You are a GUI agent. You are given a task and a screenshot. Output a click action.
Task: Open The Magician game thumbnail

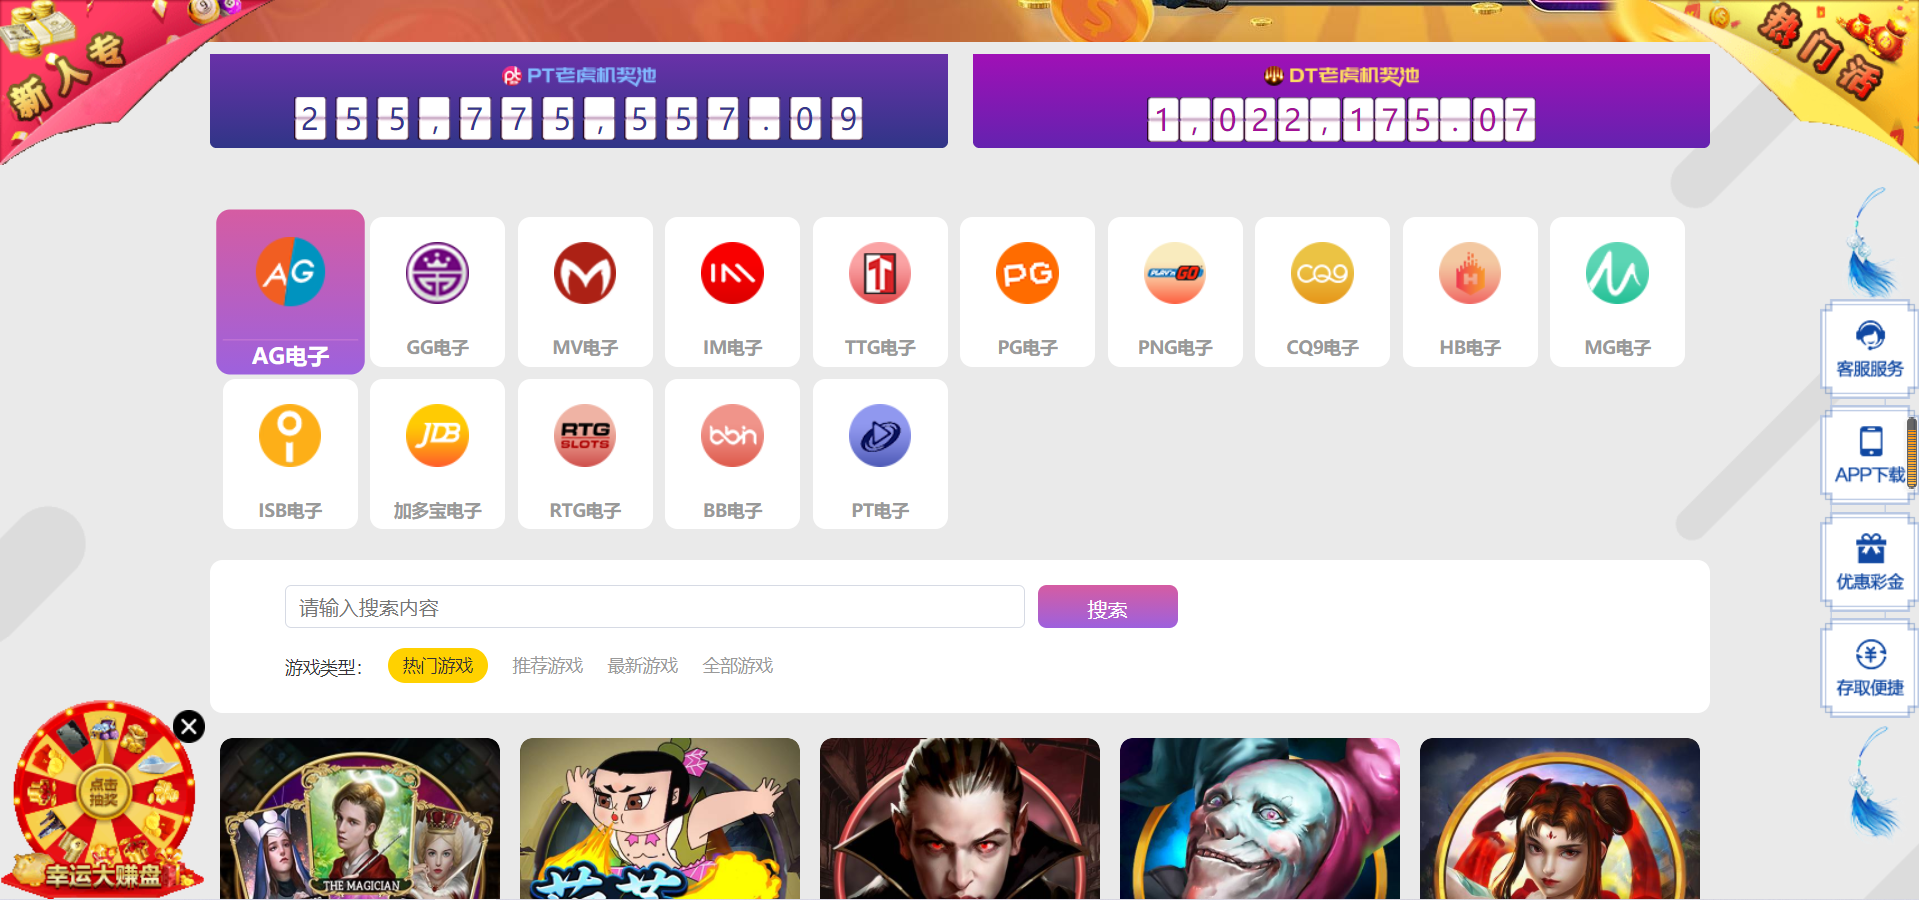coord(360,819)
